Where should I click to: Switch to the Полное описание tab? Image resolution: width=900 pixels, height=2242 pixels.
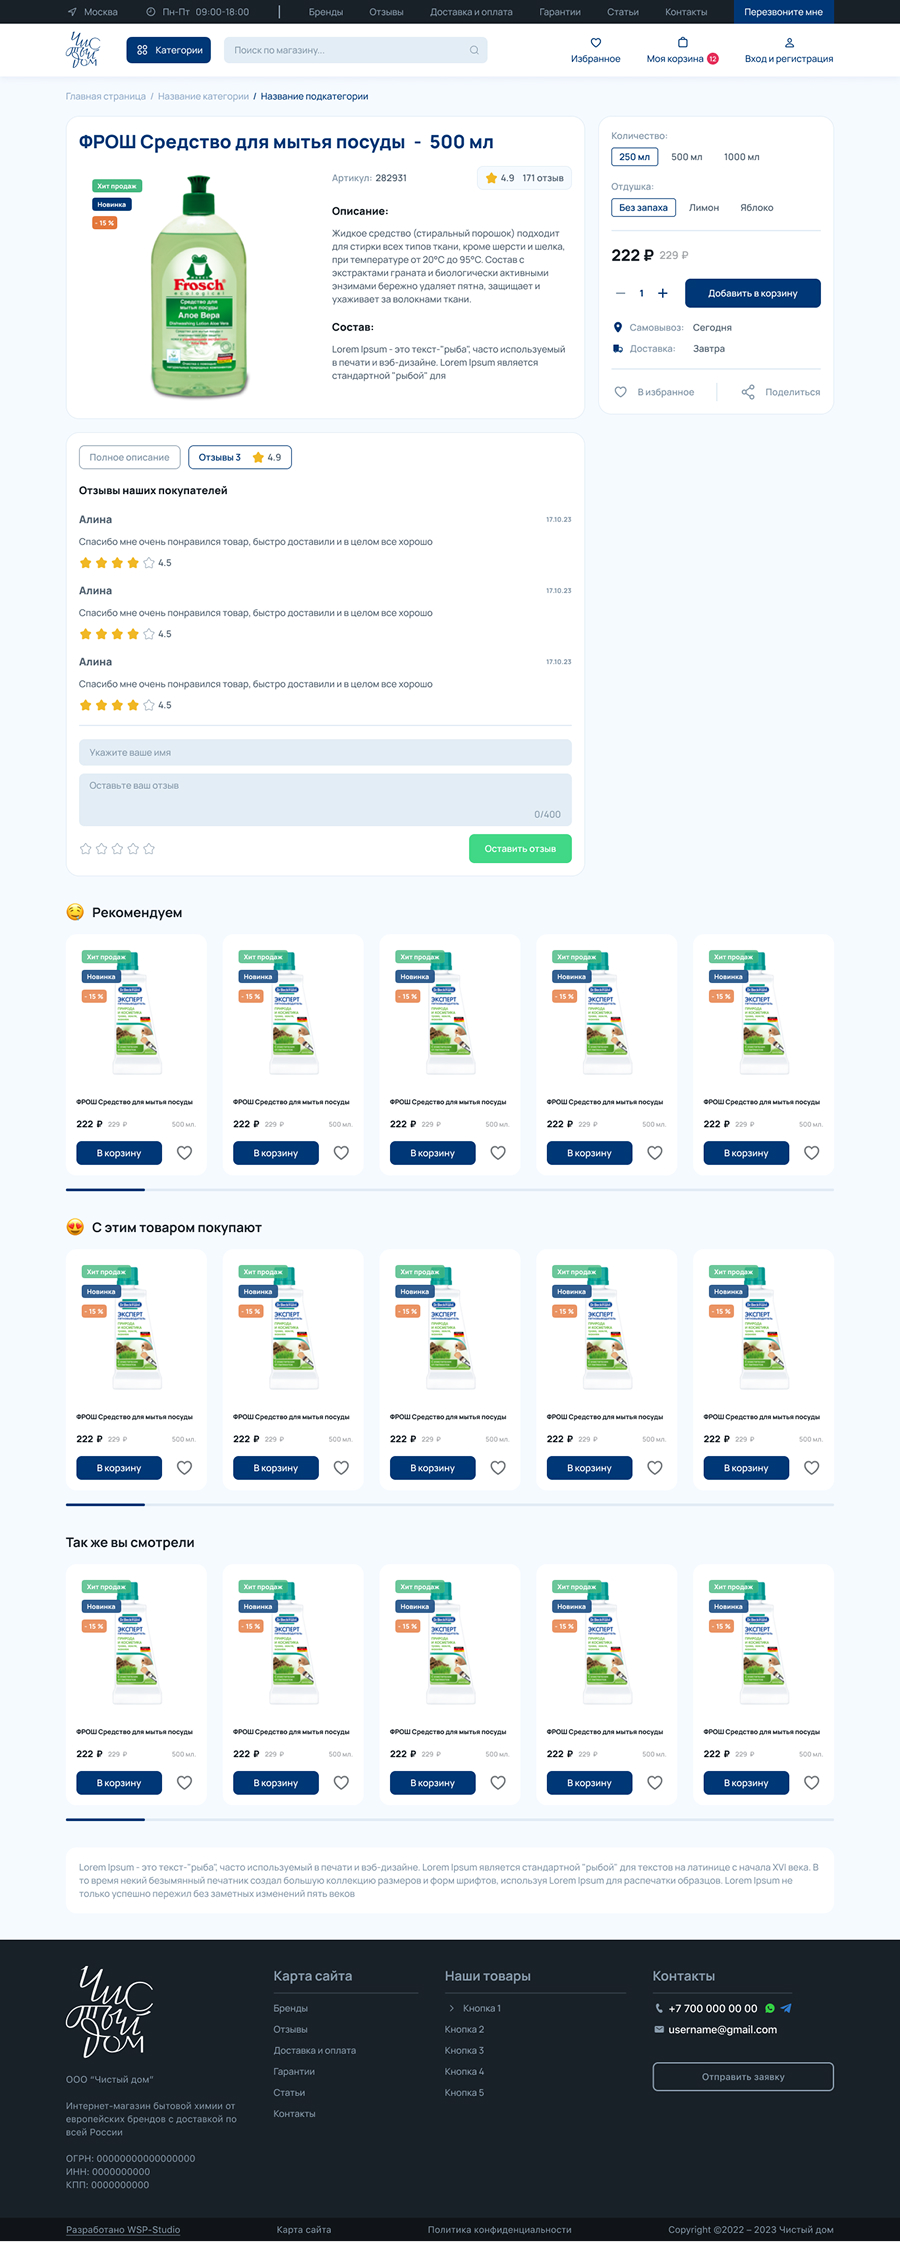coord(130,457)
